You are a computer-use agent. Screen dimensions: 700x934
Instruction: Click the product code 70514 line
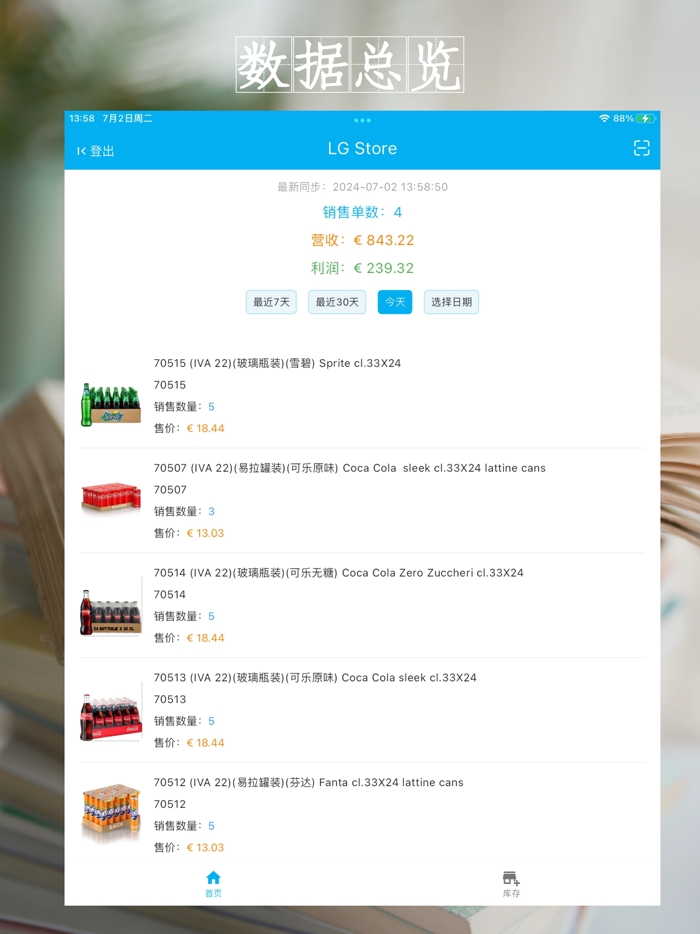coord(170,594)
